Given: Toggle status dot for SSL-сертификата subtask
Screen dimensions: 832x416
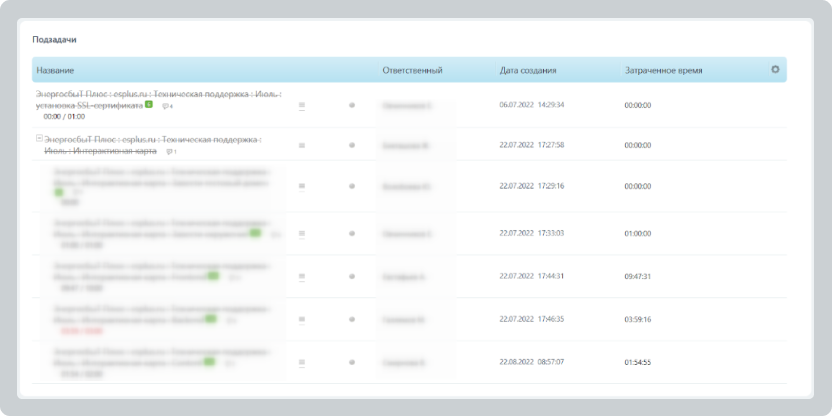Looking at the screenshot, I should point(351,104).
